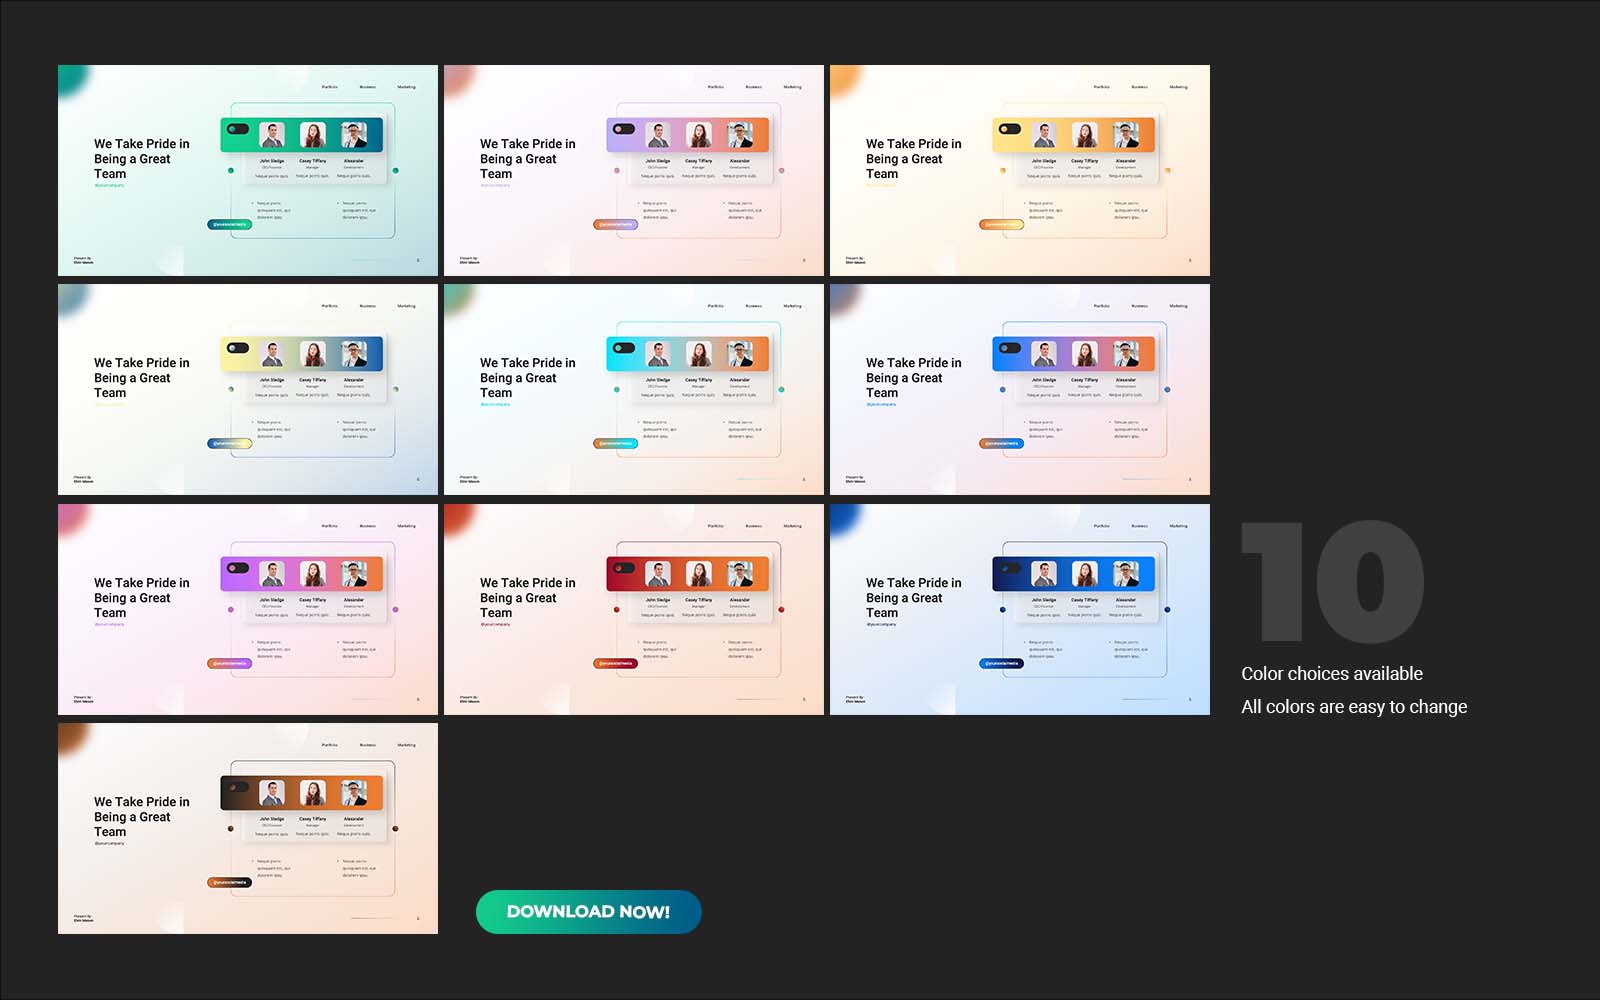Screen dimensions: 1600x1000
Task: Select Portfolio tab on the green slide
Action: pos(329,87)
